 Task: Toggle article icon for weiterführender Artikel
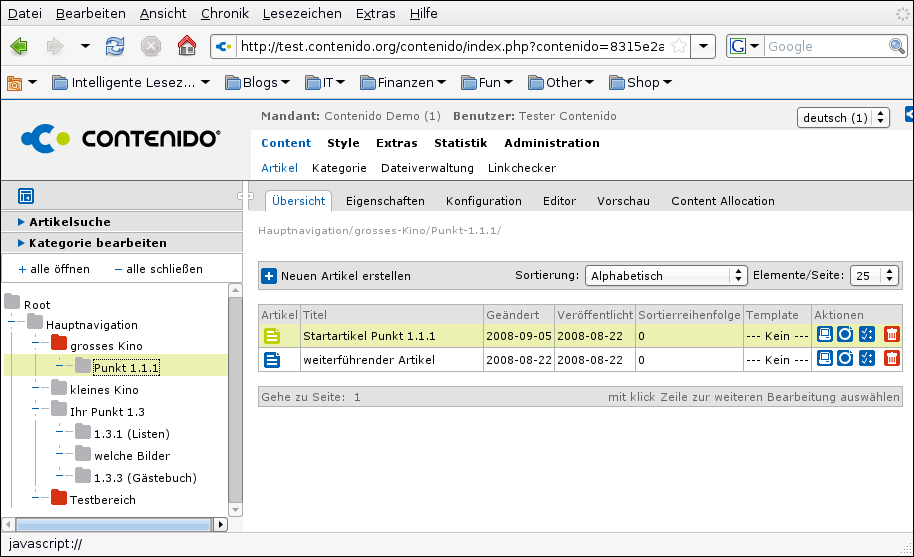pos(273,359)
